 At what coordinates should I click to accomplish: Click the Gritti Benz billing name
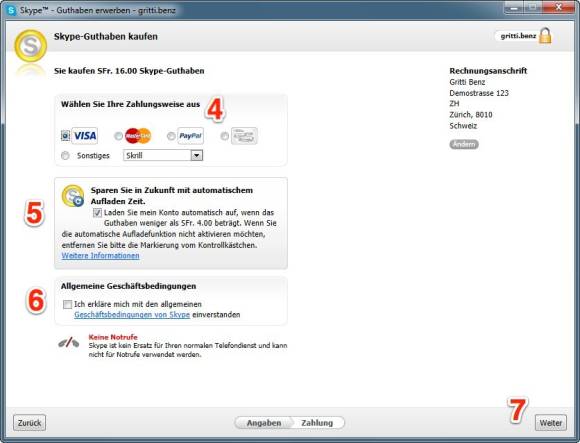pyautogui.click(x=467, y=82)
